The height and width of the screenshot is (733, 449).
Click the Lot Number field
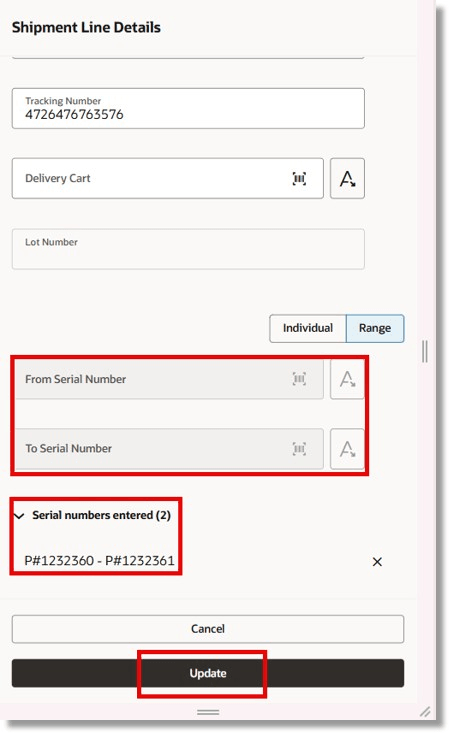click(x=188, y=249)
